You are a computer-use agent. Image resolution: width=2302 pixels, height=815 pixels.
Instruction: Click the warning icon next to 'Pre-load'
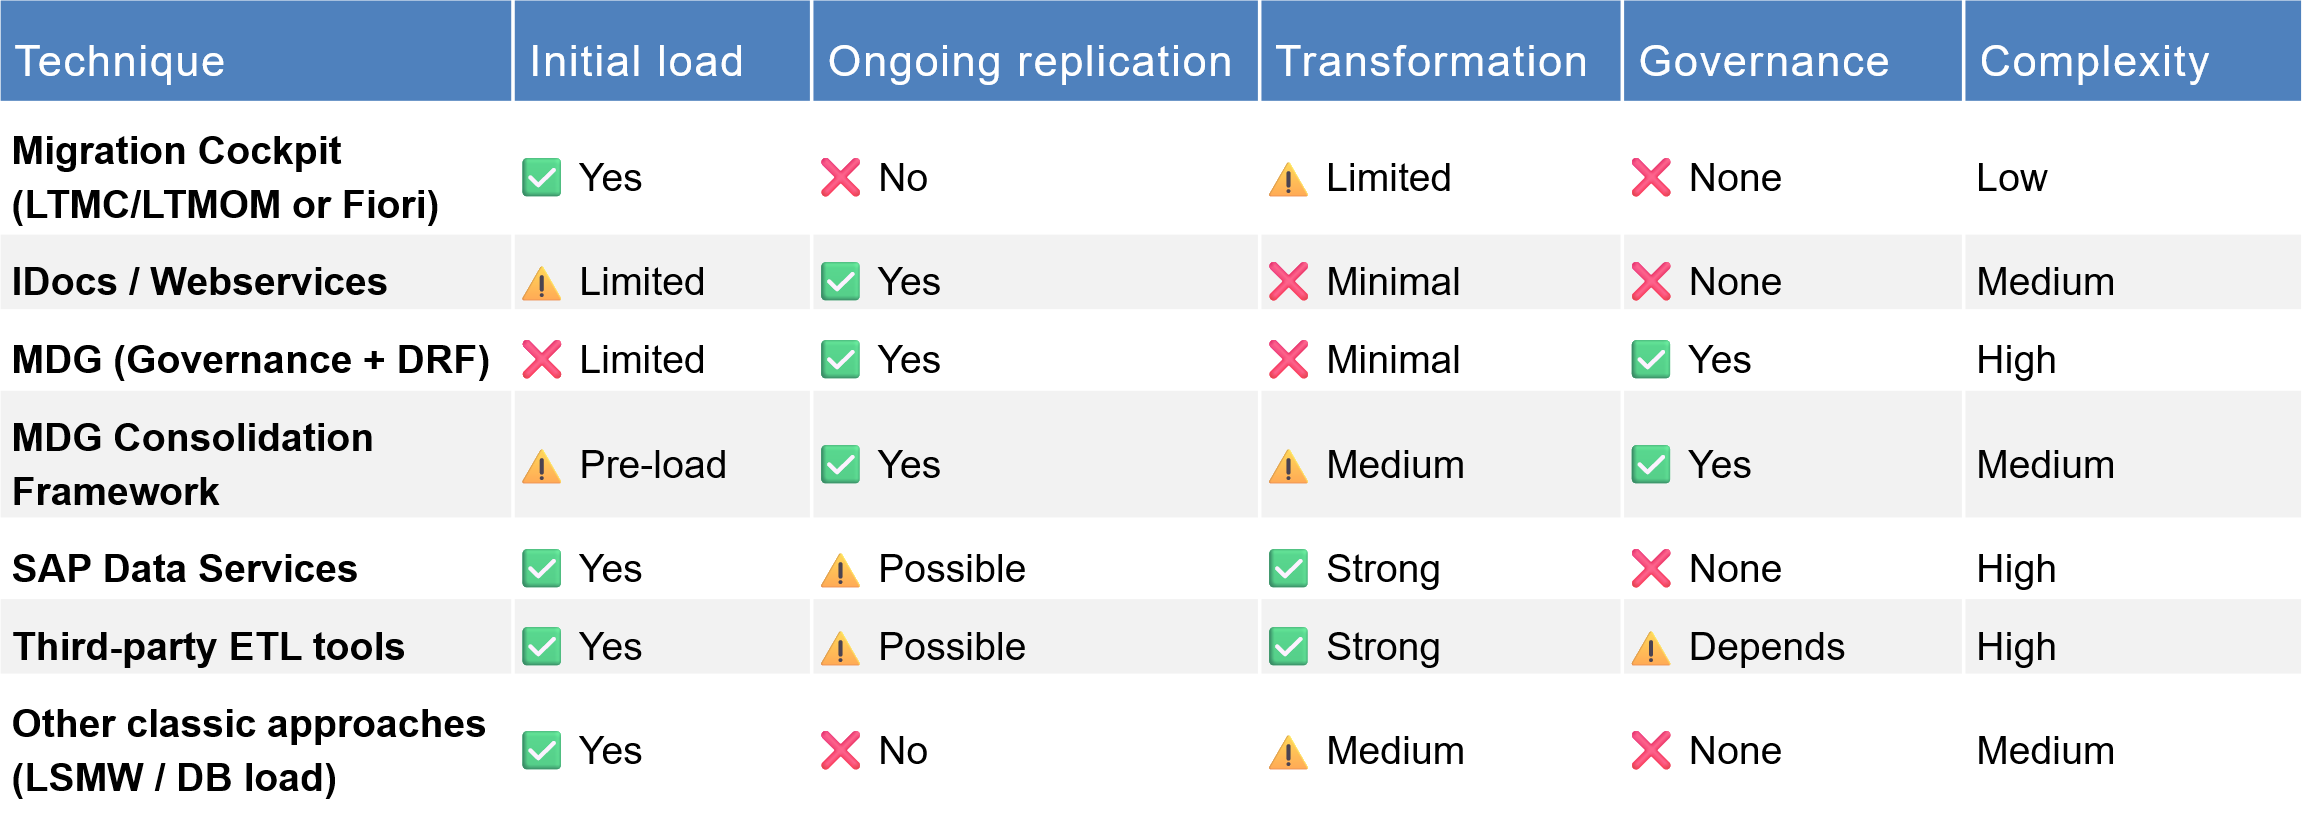point(542,466)
